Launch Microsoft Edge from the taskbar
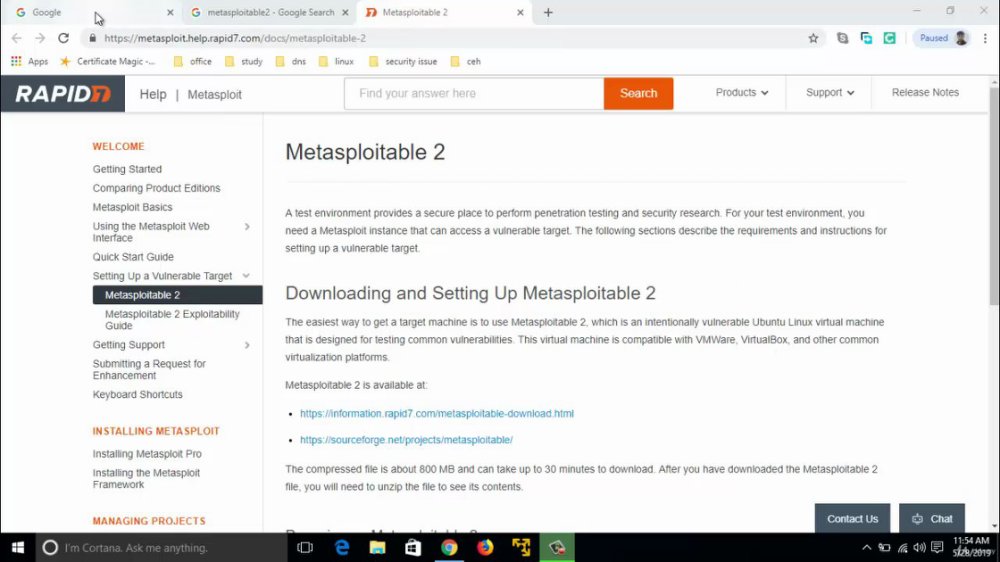The height and width of the screenshot is (562, 1000). click(342, 547)
